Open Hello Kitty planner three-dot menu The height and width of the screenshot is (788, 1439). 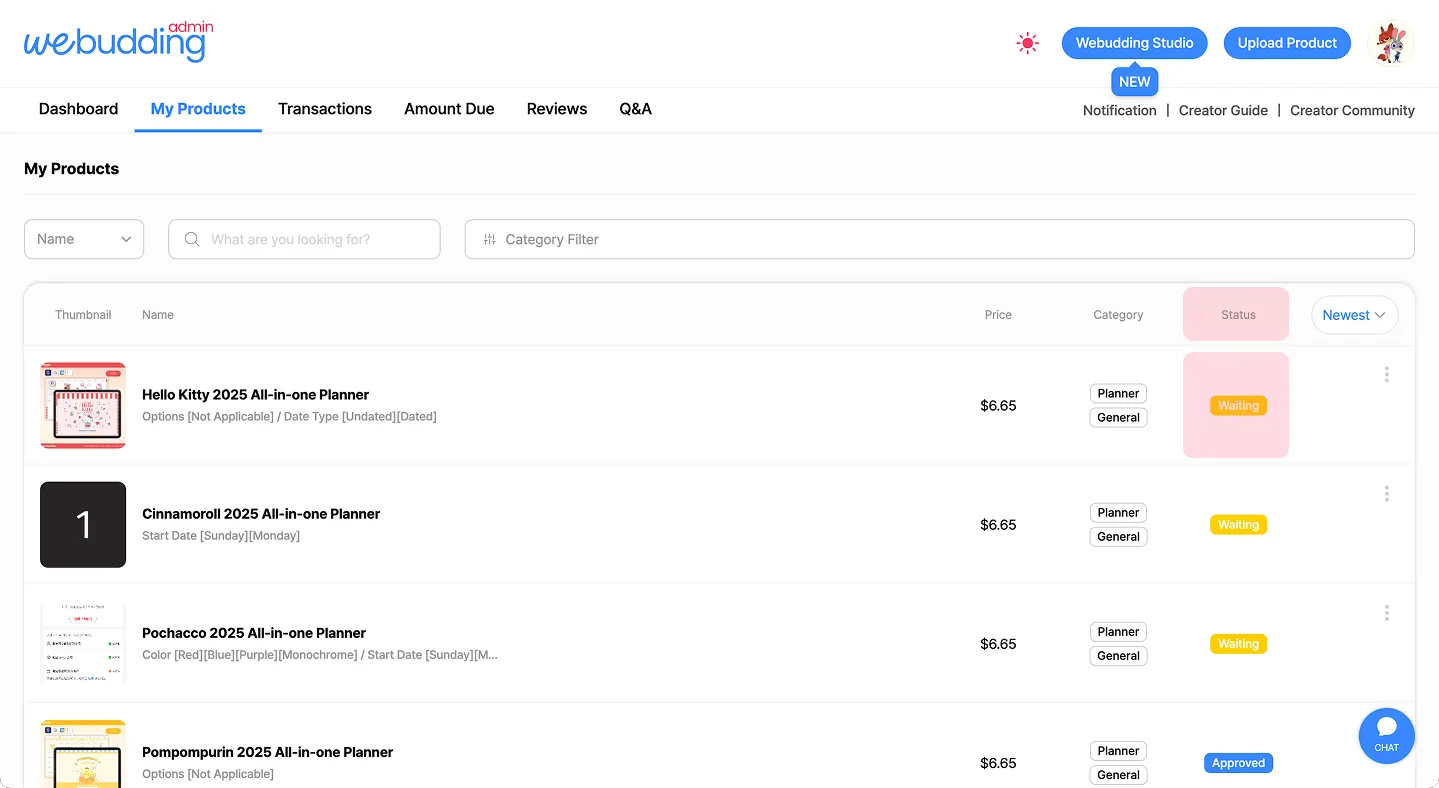[1386, 374]
